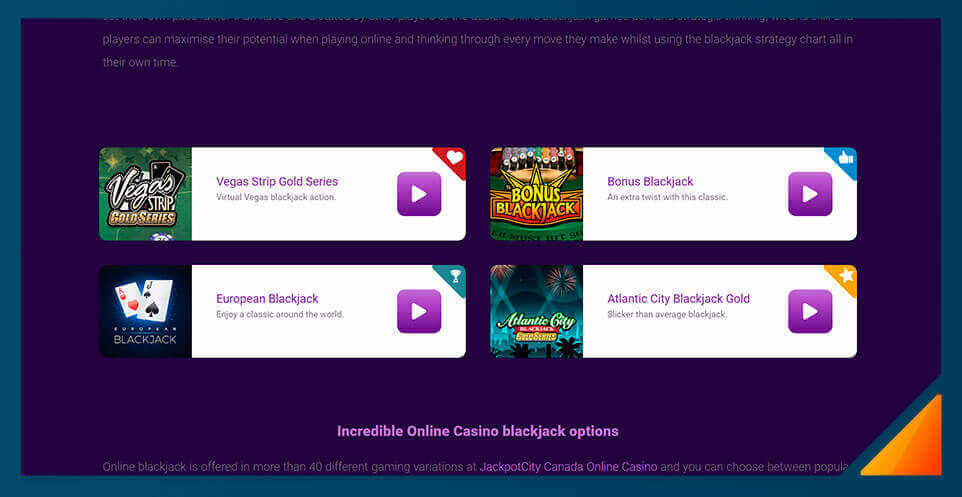
Task: Launch European Blackjack with play button
Action: point(419,311)
